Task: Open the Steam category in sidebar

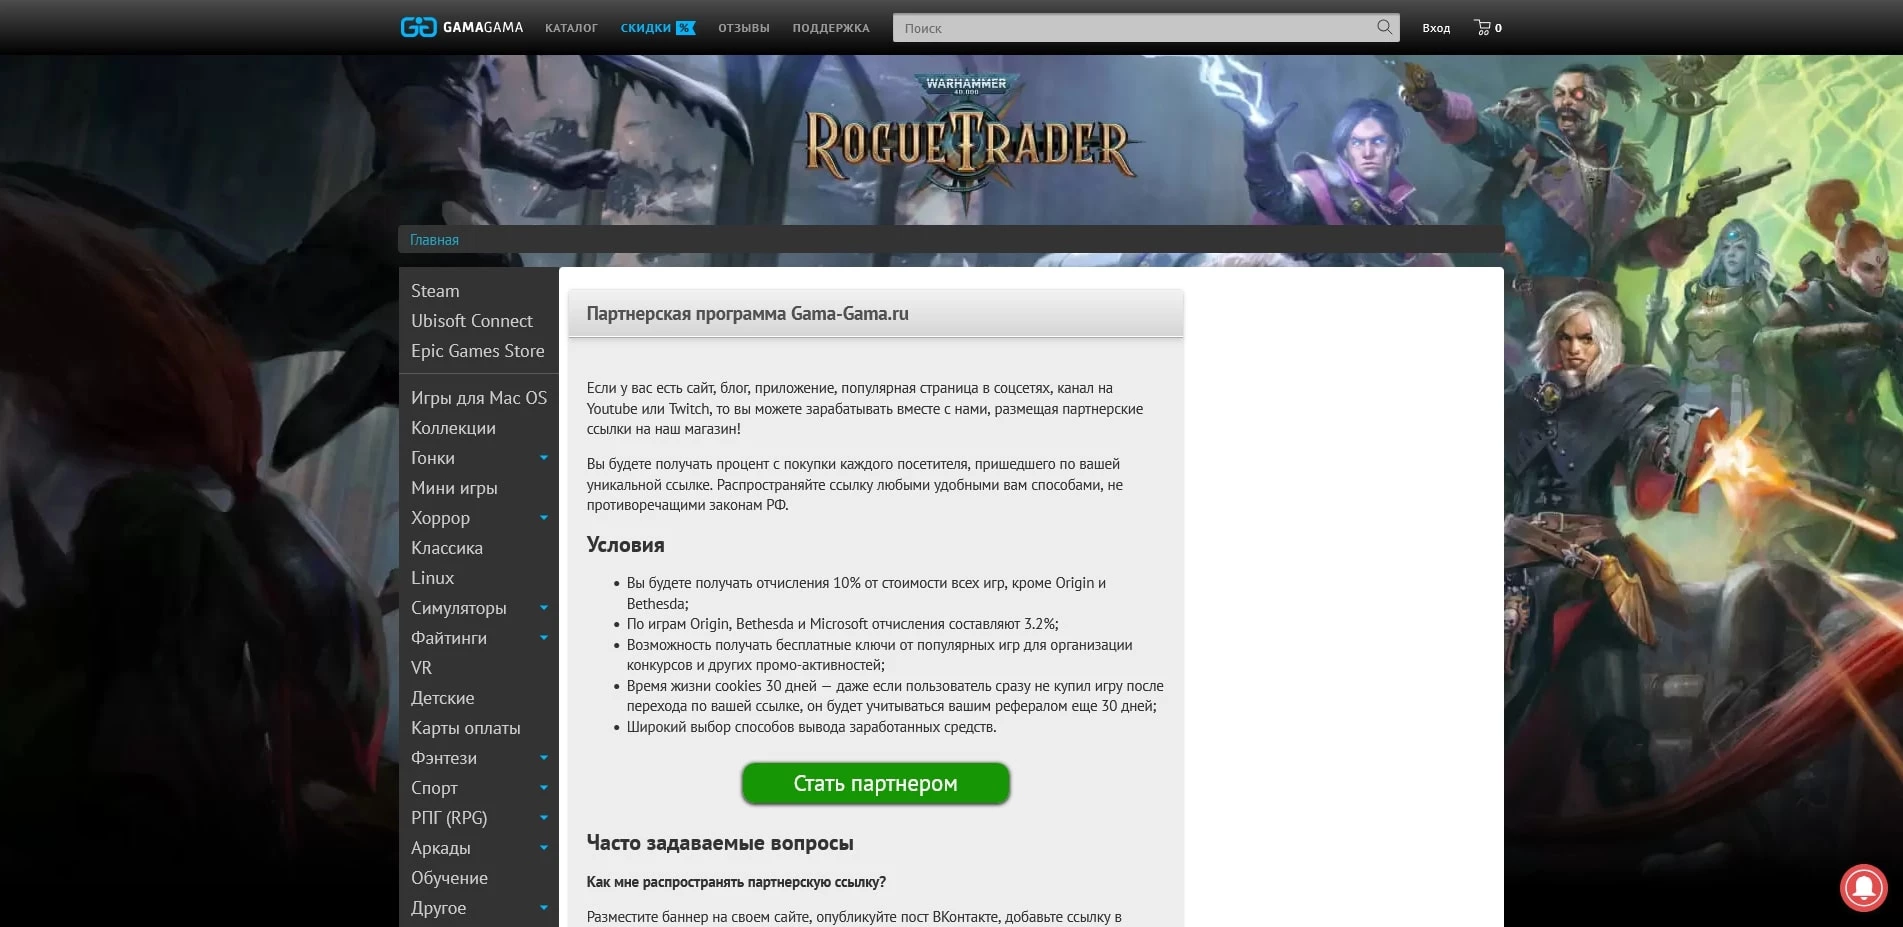Action: pyautogui.click(x=435, y=291)
